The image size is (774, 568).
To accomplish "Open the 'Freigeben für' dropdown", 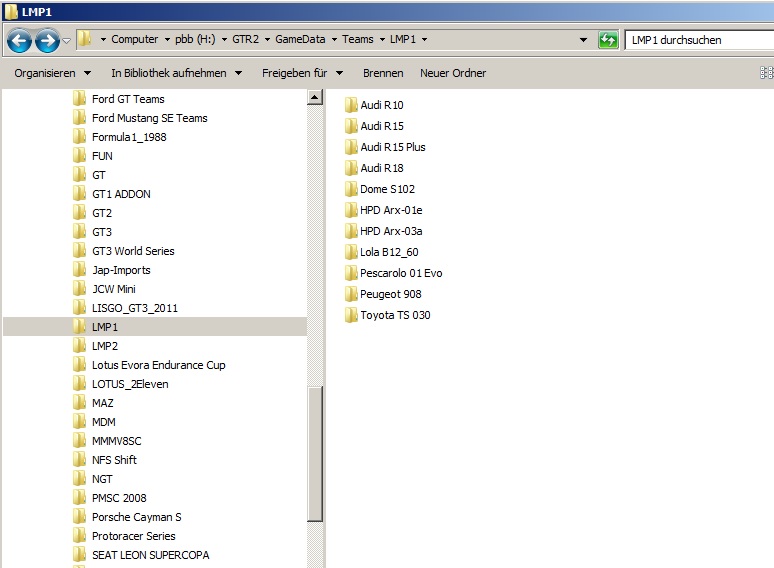I will pyautogui.click(x=302, y=73).
